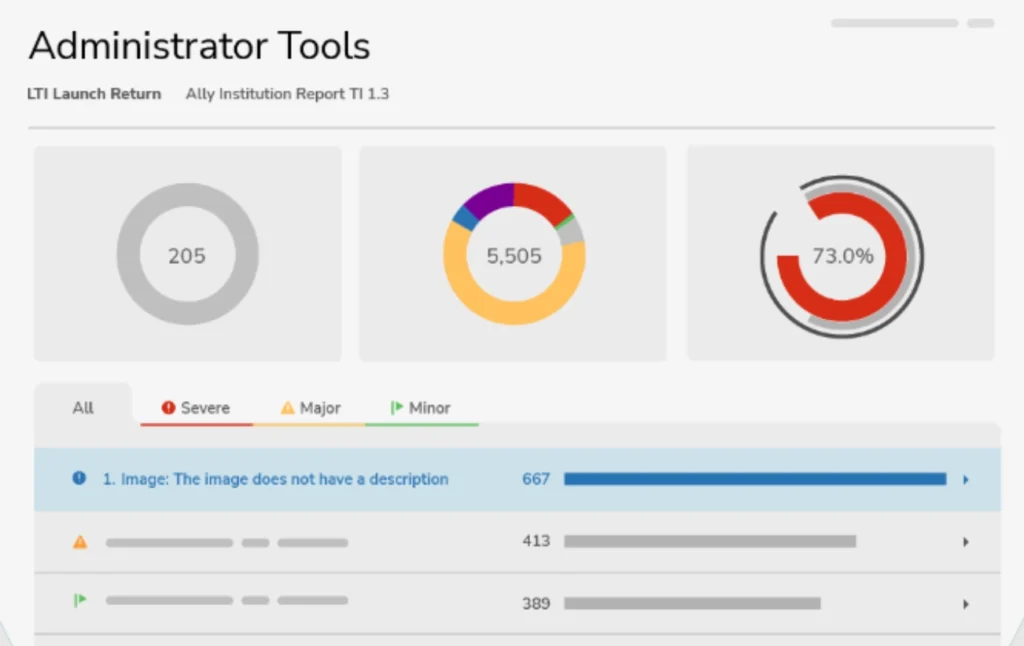The image size is (1024, 646).
Task: Select the All tab
Action: [x=82, y=407]
